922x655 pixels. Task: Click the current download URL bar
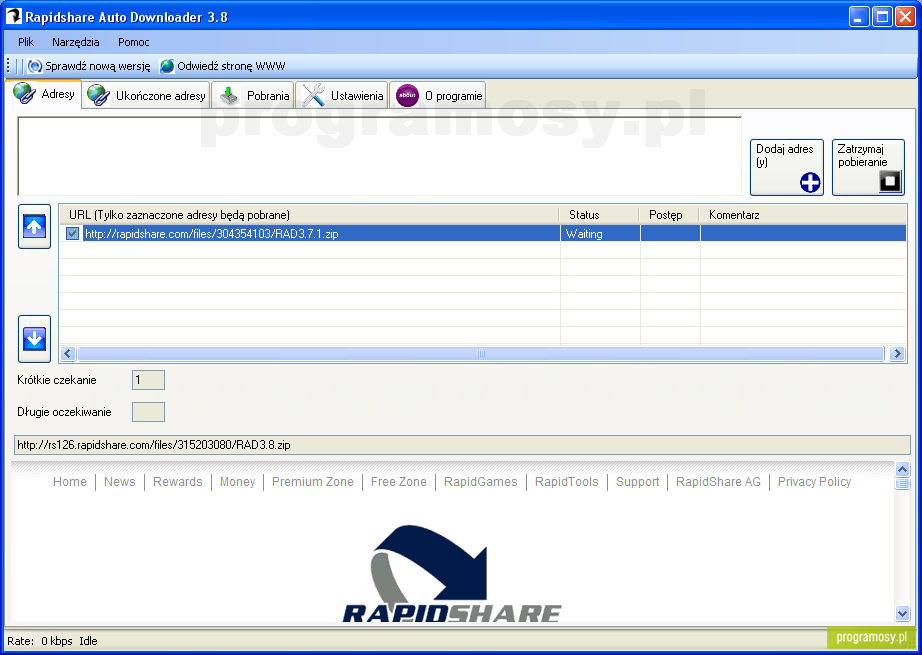click(x=462, y=445)
